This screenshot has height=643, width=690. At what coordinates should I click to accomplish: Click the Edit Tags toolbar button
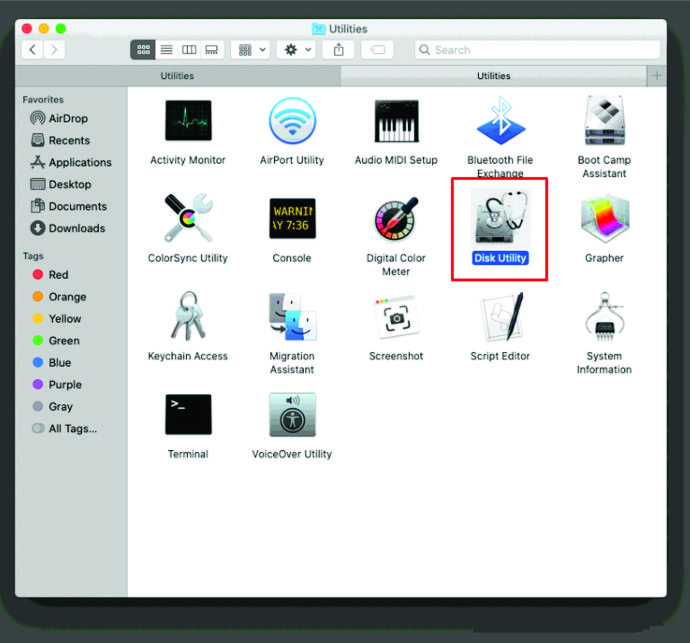tap(377, 50)
